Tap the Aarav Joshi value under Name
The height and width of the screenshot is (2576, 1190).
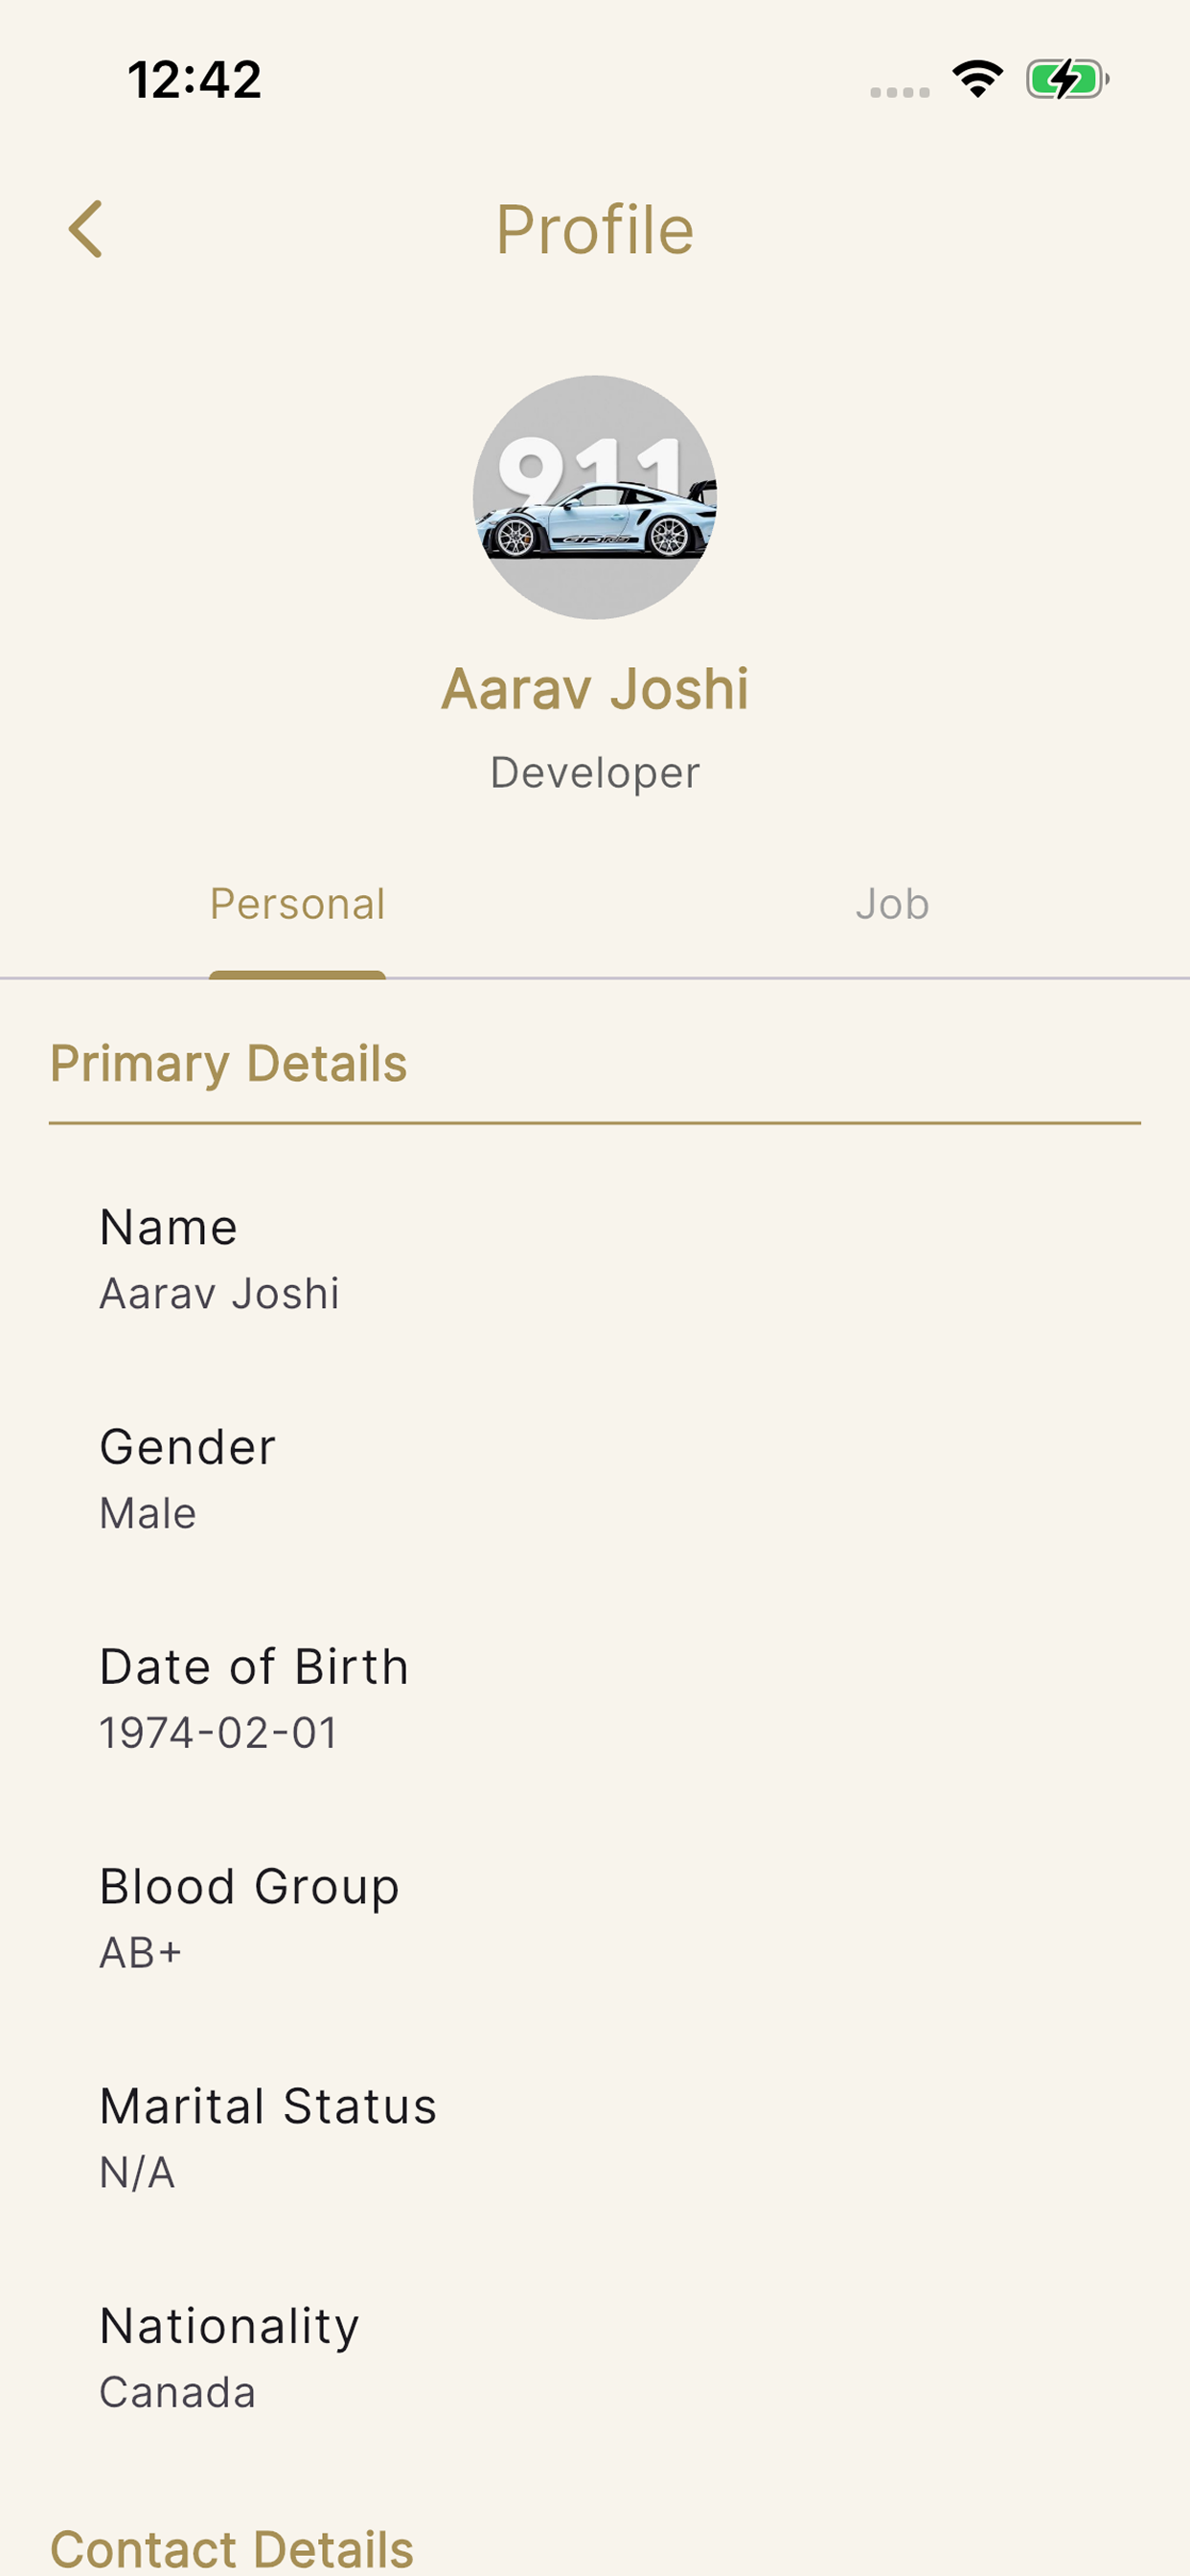219,1293
